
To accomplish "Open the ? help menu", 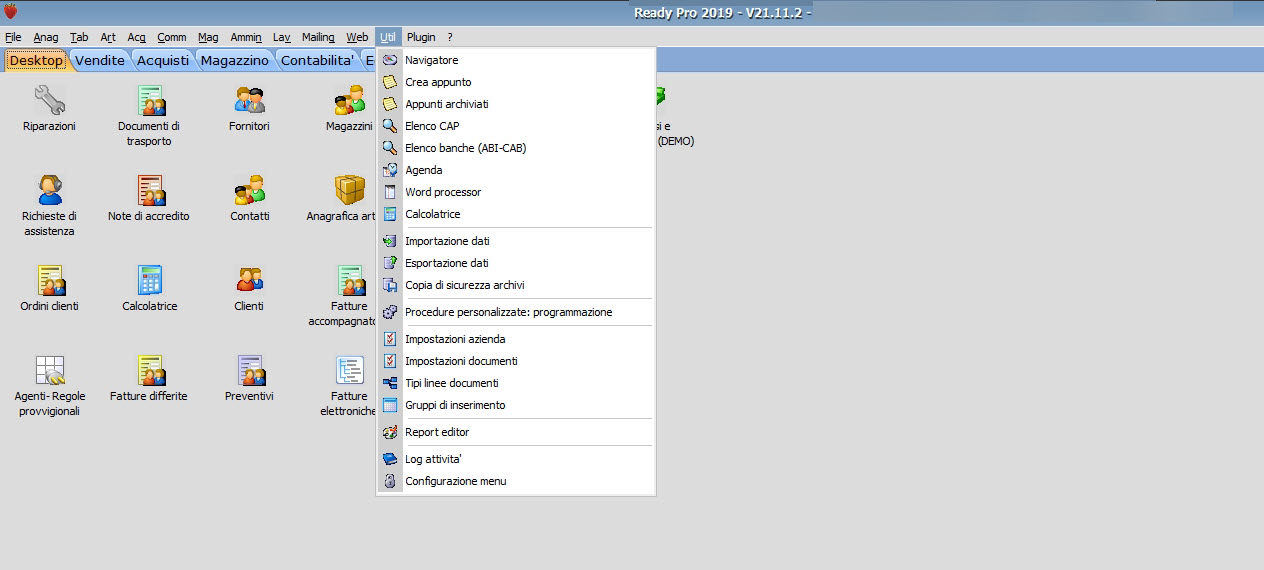I will [450, 37].
